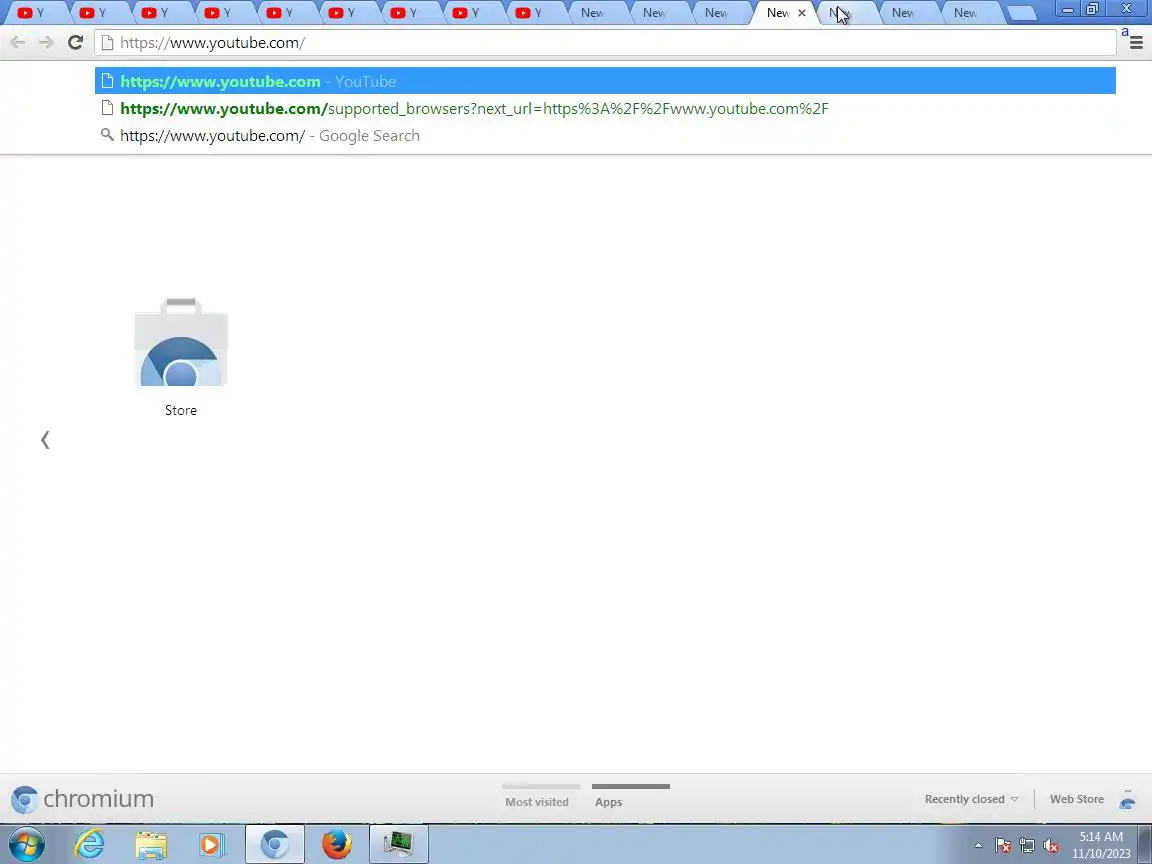Open the clock showing 5:14 AM
The height and width of the screenshot is (864, 1152).
[1101, 845]
